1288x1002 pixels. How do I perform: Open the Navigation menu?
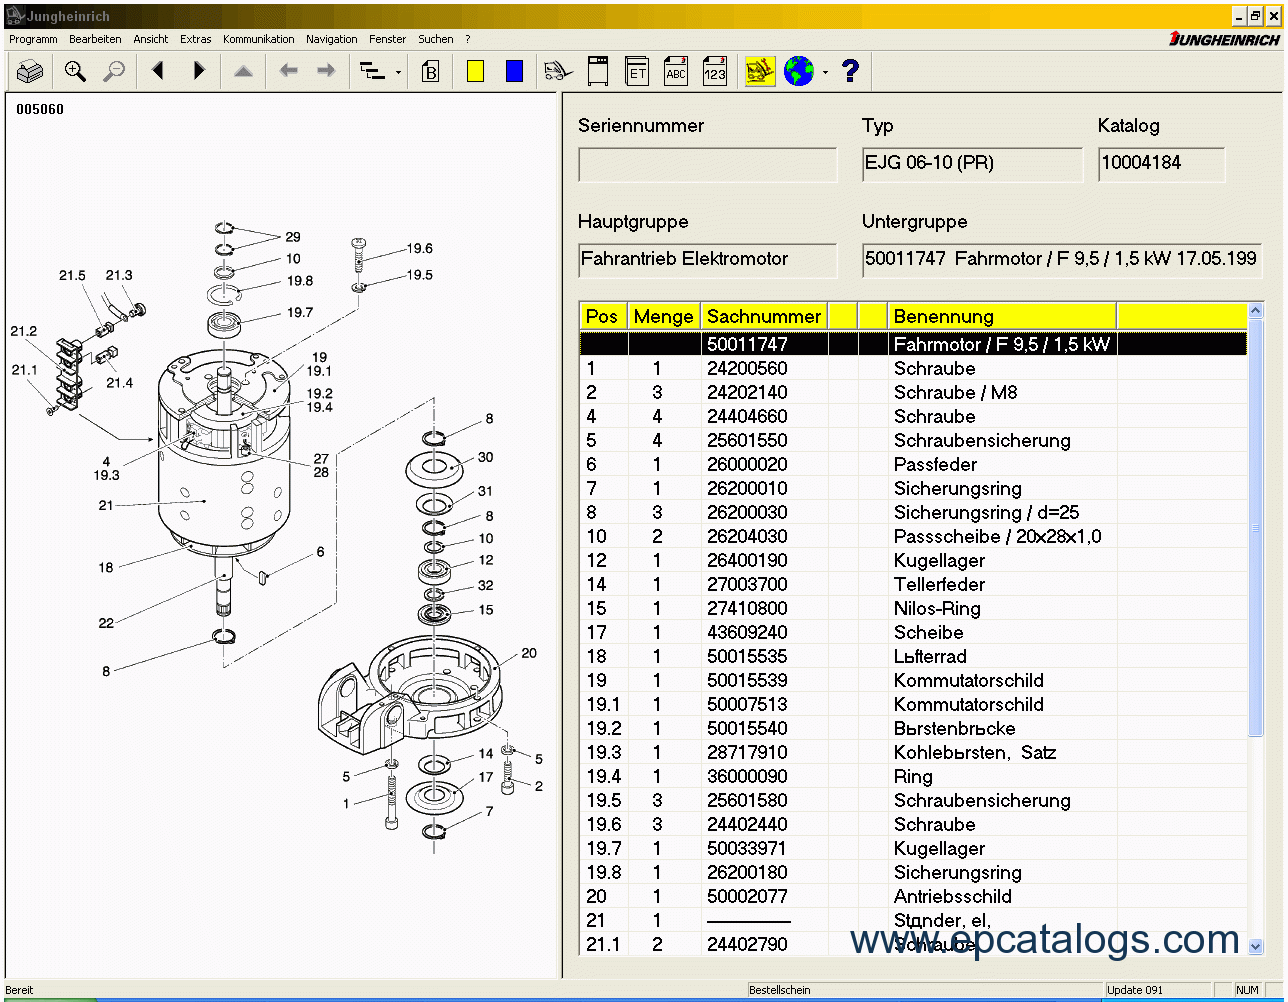pos(331,39)
